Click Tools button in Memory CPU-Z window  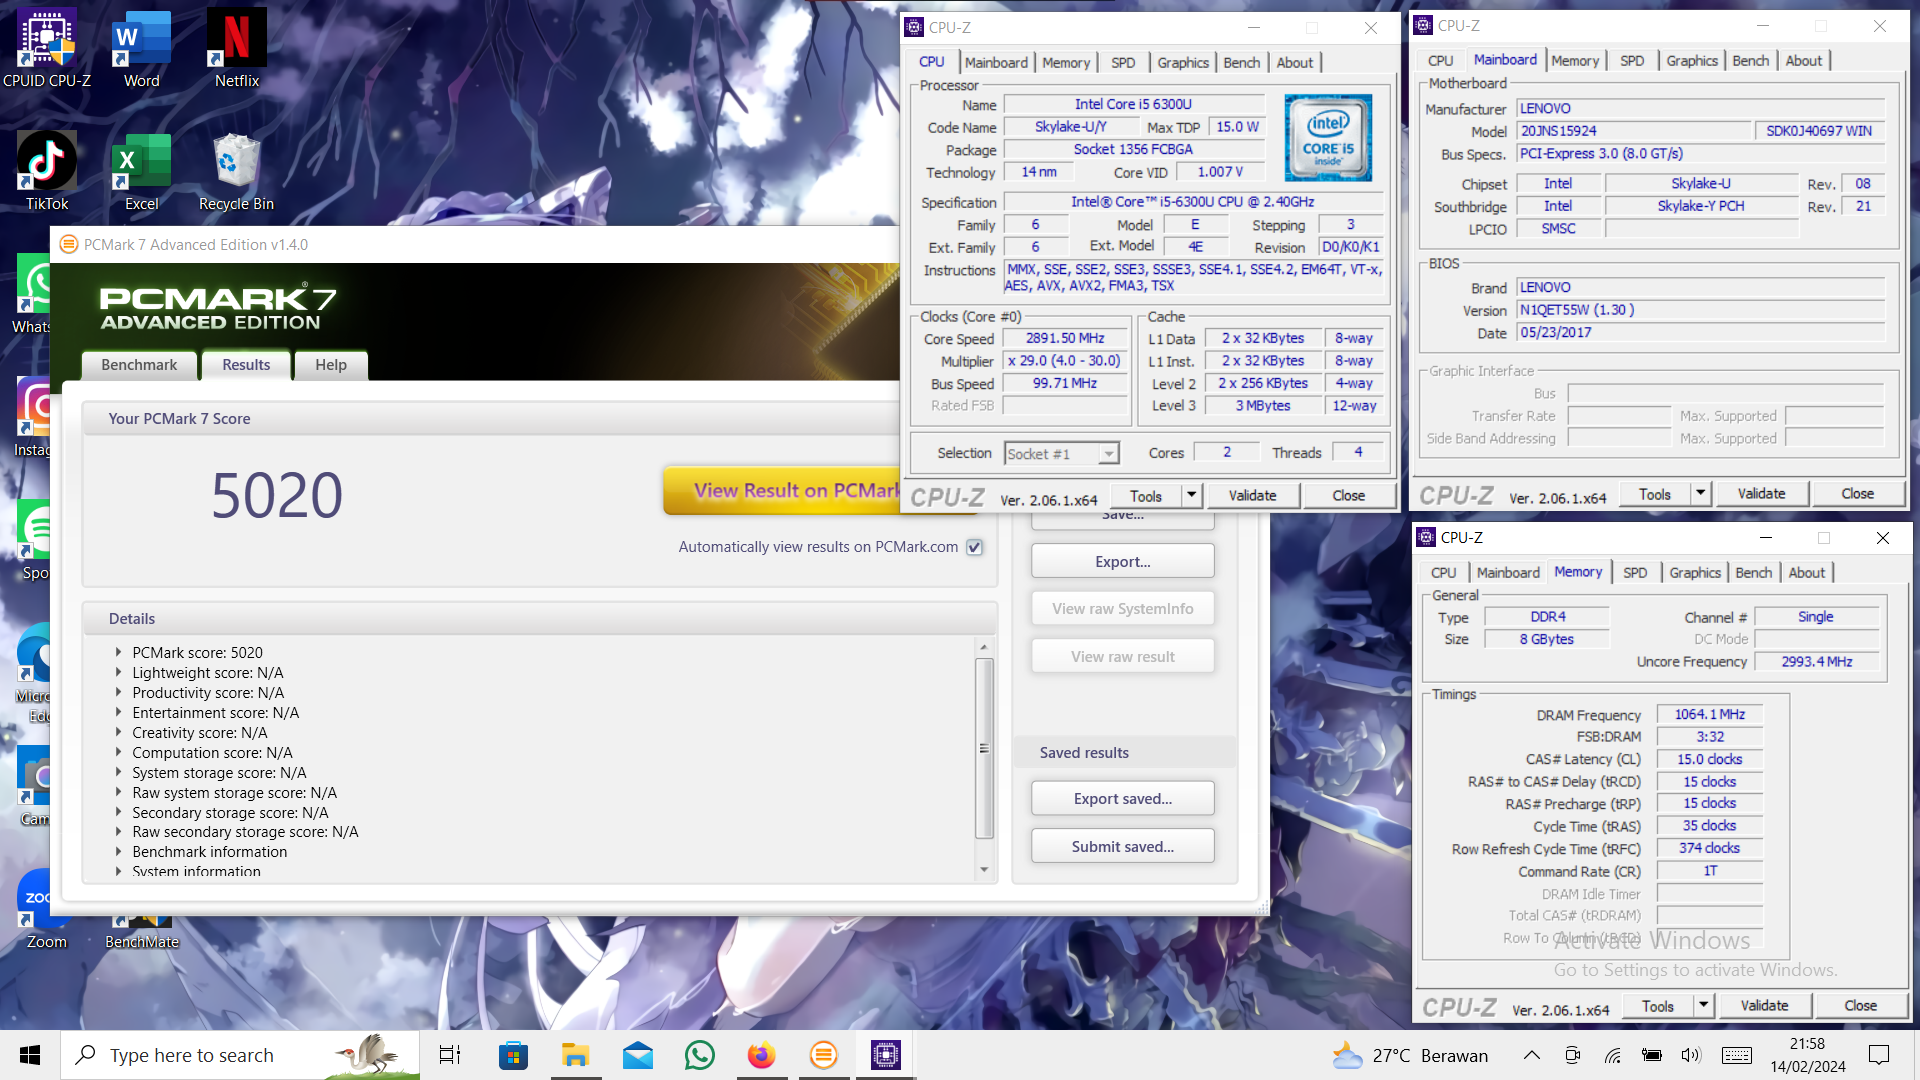coord(1657,1005)
